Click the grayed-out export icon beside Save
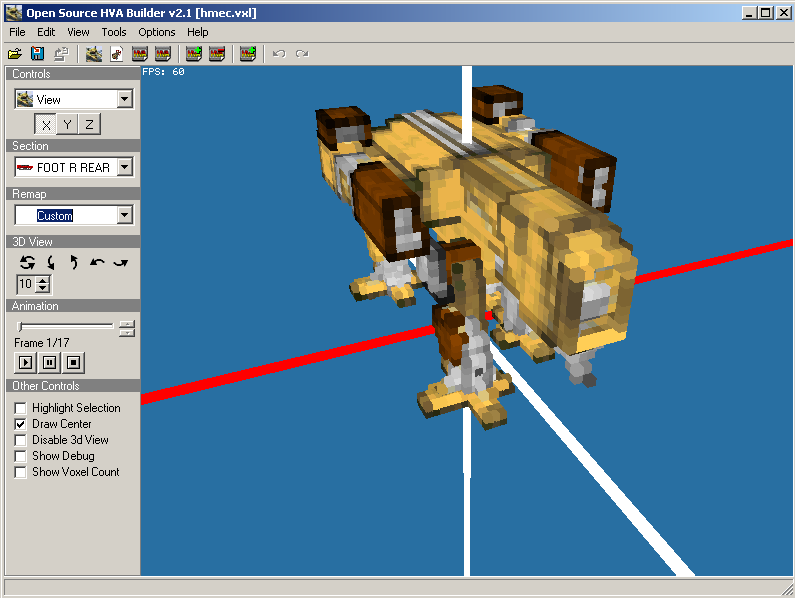 [61, 53]
